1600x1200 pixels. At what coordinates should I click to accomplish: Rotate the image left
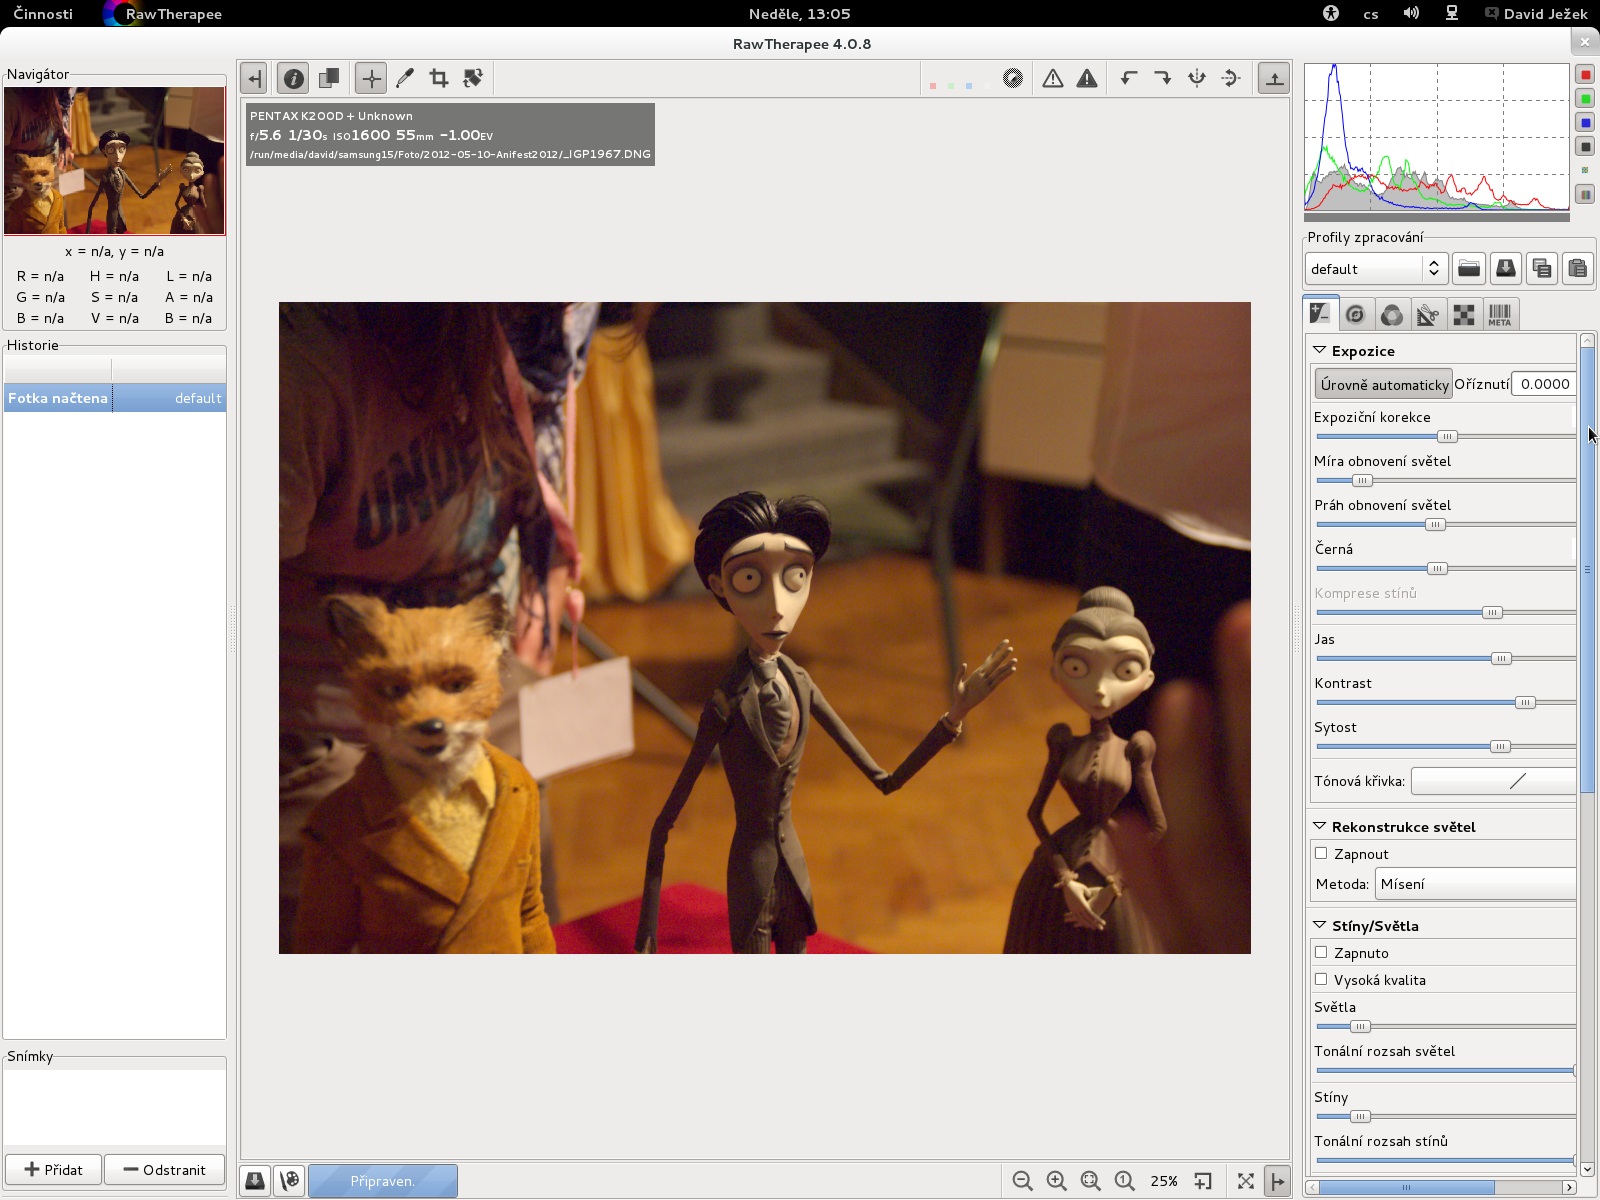(x=1129, y=78)
